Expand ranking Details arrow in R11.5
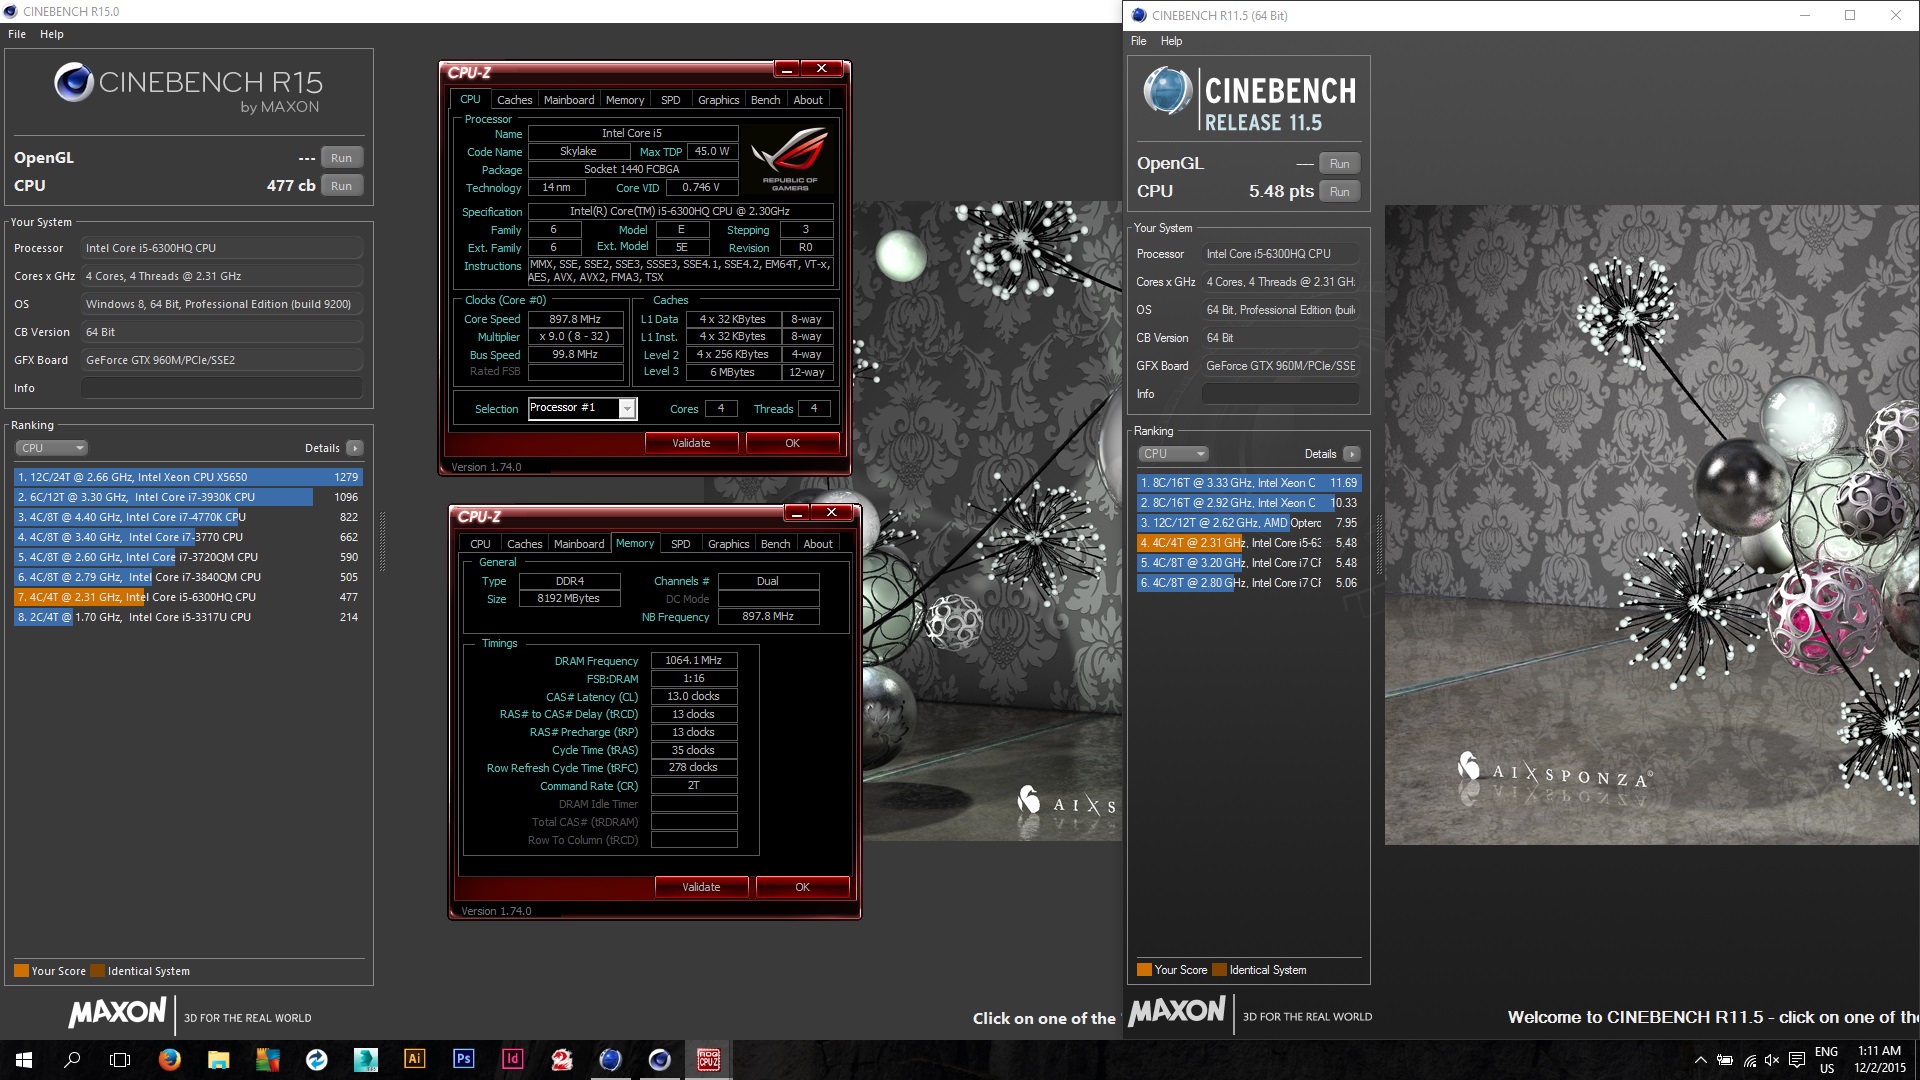The width and height of the screenshot is (1920, 1080). pos(1352,454)
